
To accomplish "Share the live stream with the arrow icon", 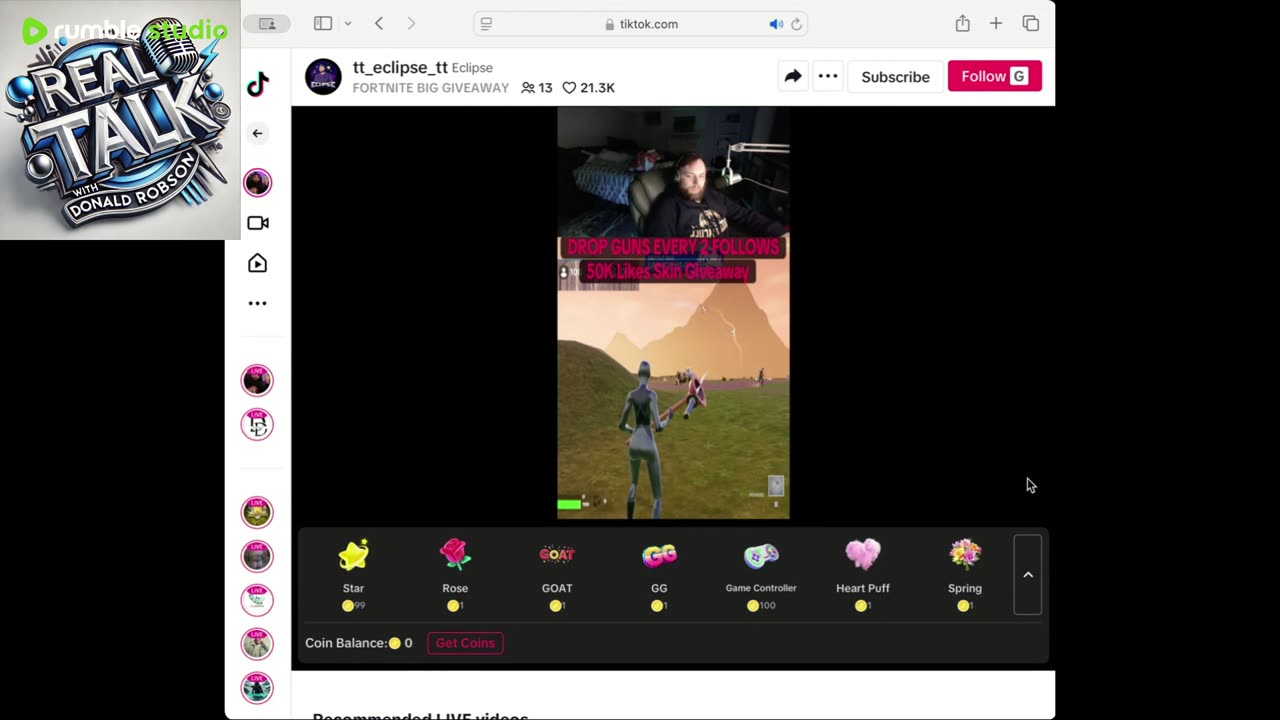I will point(793,76).
